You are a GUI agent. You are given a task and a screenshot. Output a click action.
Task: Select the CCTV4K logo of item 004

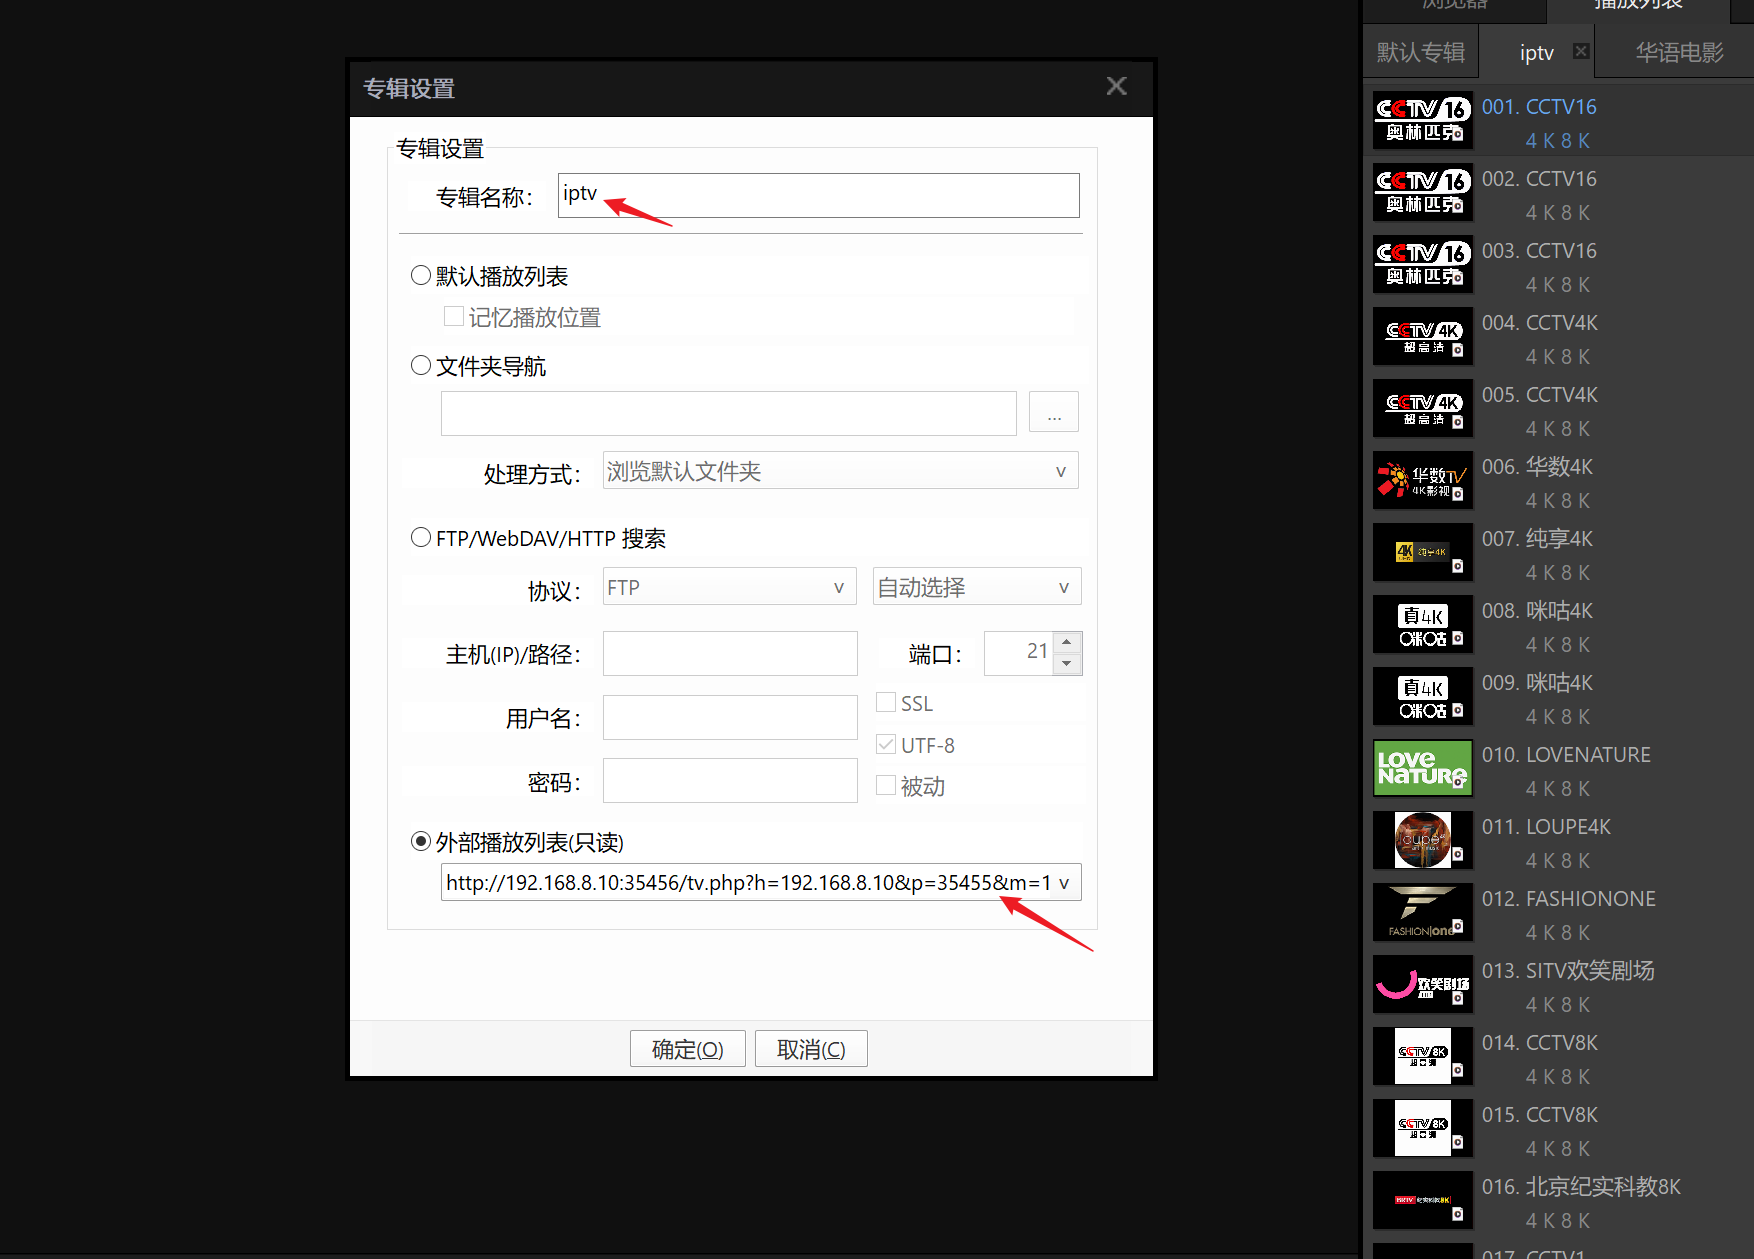coord(1423,337)
